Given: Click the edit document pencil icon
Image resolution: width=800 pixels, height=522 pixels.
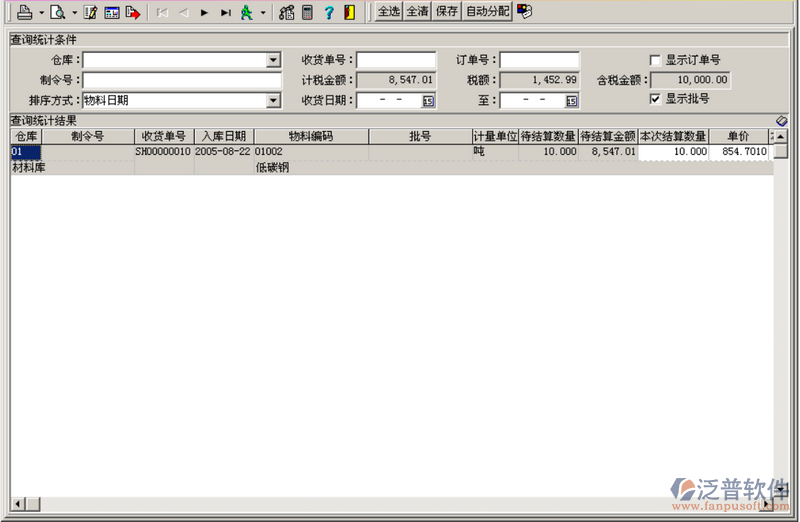Looking at the screenshot, I should [x=91, y=12].
